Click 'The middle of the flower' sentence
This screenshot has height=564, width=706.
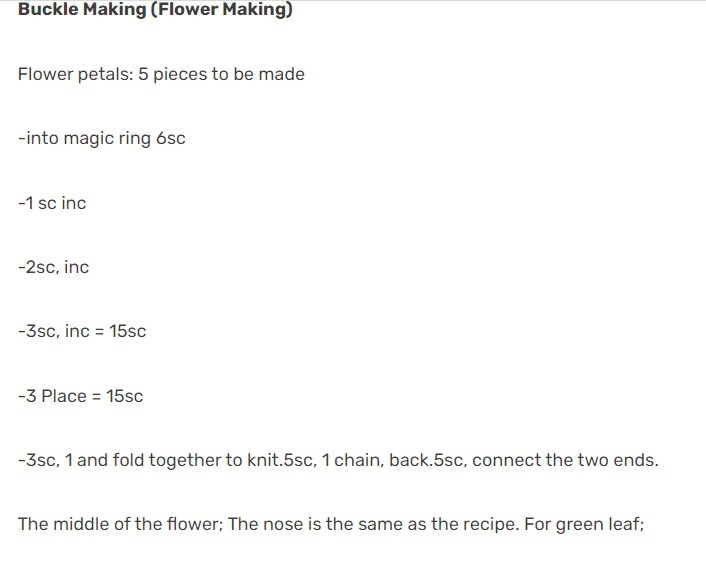click(x=121, y=524)
